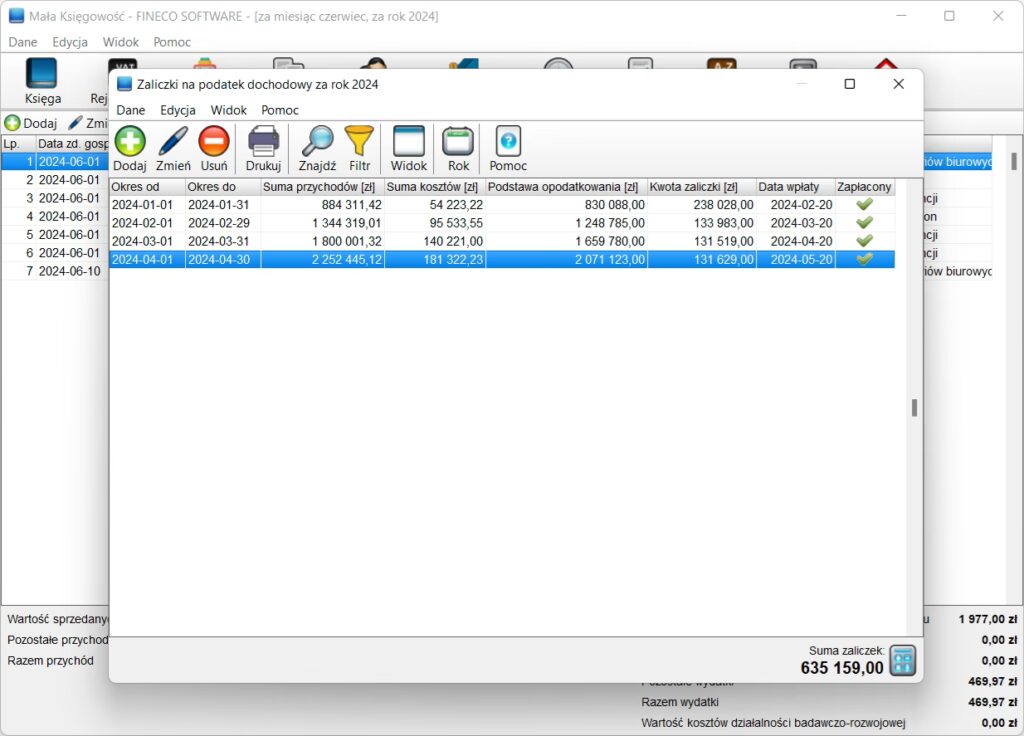Click the calculator icon beside Suma zaliczek
This screenshot has width=1024, height=736.
(x=902, y=660)
